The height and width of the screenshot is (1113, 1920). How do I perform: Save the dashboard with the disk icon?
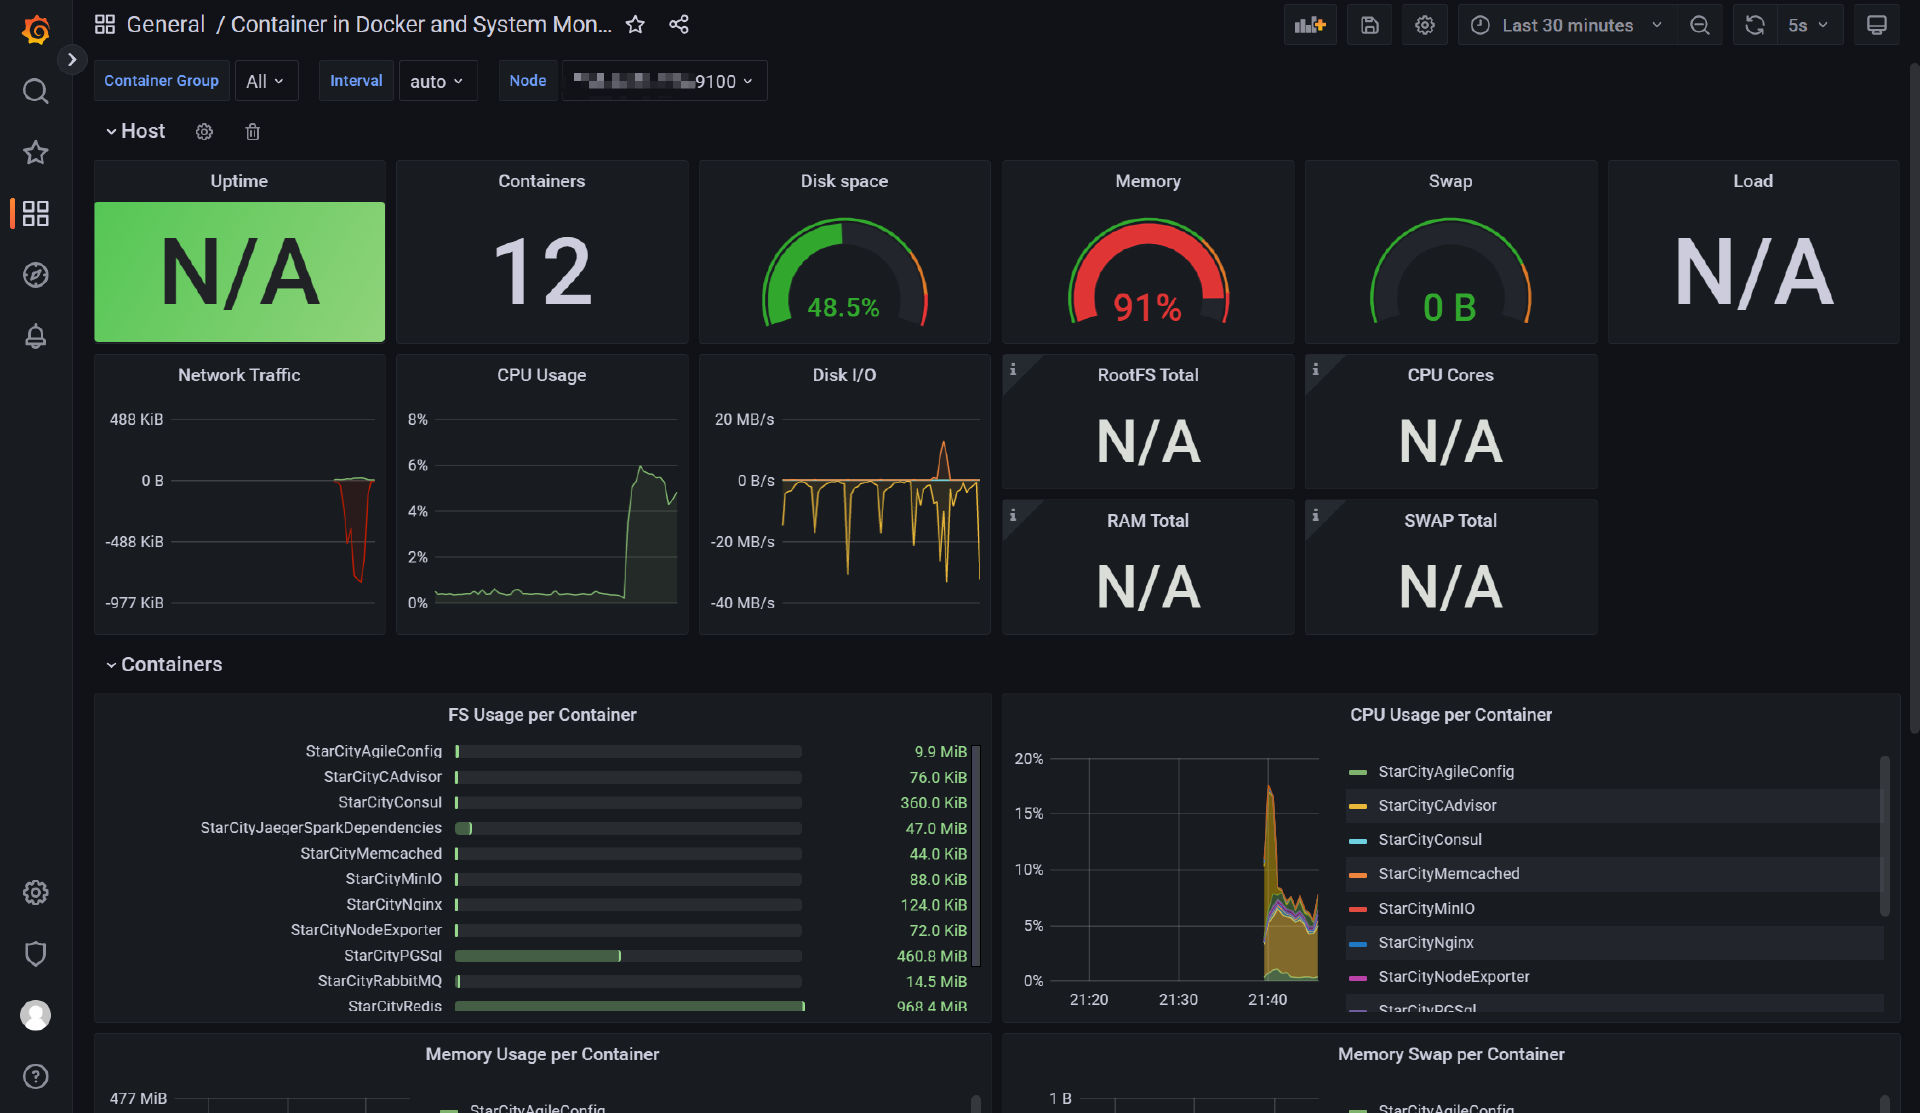click(1369, 25)
